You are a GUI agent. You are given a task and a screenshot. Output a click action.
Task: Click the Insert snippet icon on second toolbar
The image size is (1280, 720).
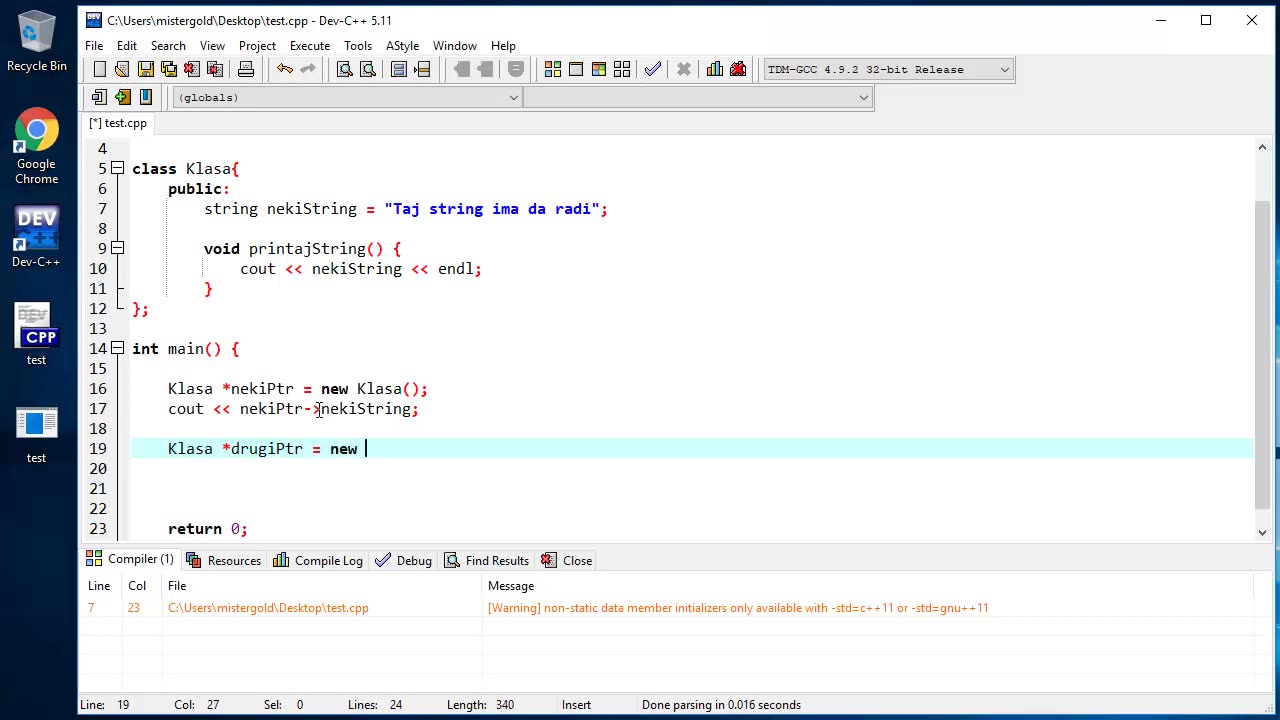(99, 97)
